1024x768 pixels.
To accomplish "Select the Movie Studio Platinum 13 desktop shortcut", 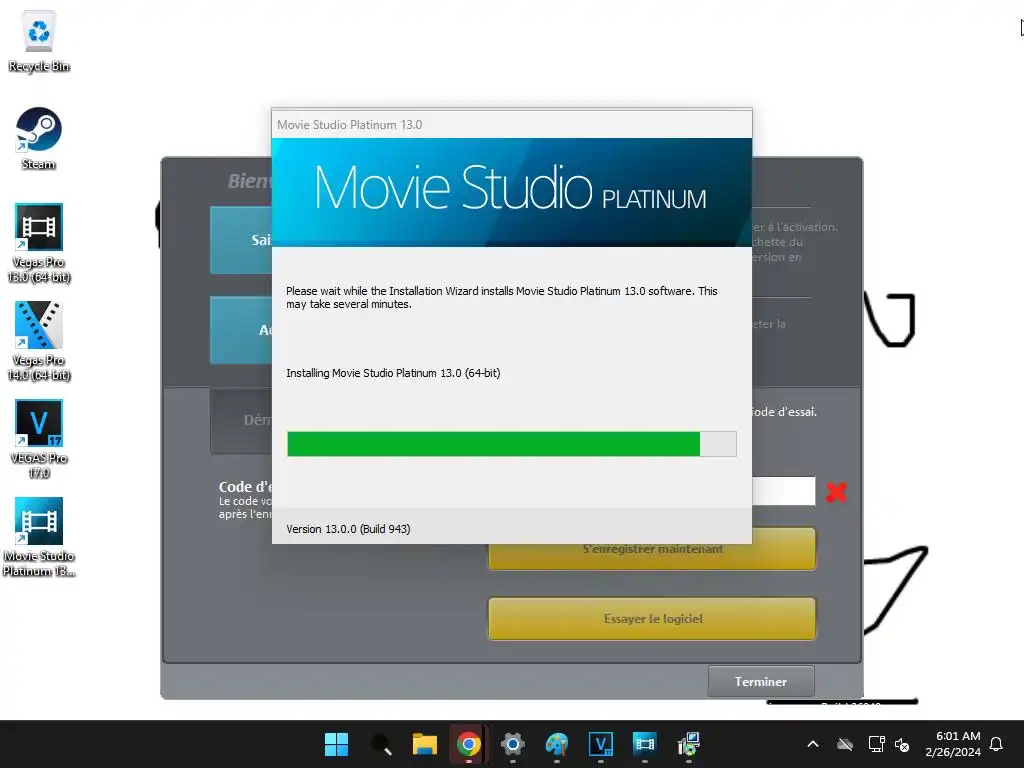I will 39,537.
